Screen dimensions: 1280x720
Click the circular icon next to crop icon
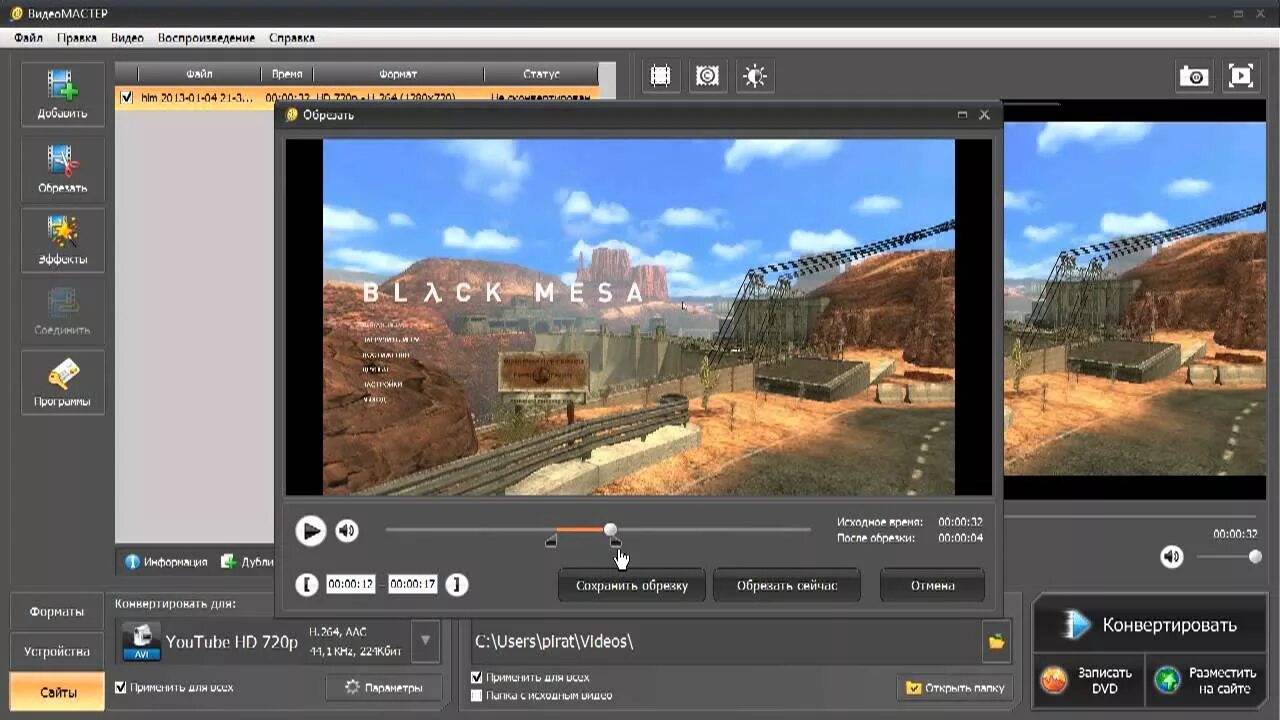click(x=707, y=76)
